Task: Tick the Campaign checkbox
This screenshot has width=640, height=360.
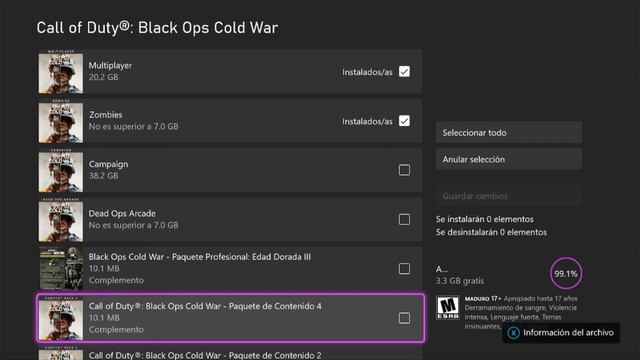Action: click(x=404, y=170)
